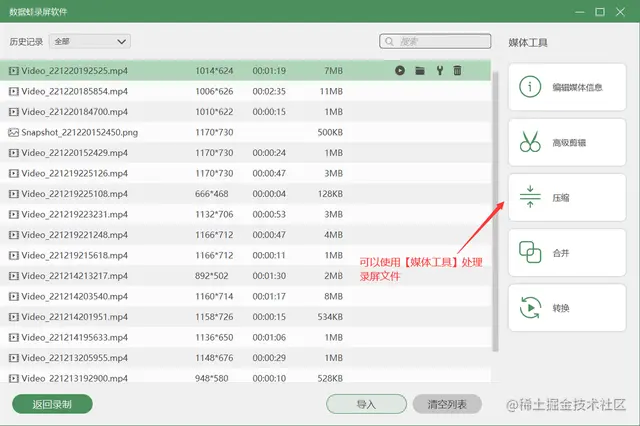Play the selected Video_221220192525.mp4
Image resolution: width=640 pixels, height=426 pixels.
tap(400, 71)
